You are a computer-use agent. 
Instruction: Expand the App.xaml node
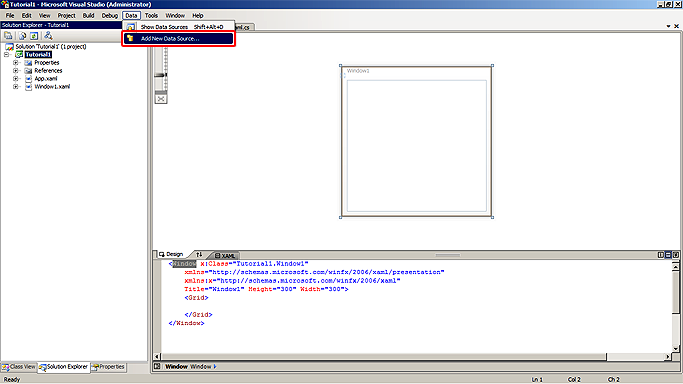[16, 78]
